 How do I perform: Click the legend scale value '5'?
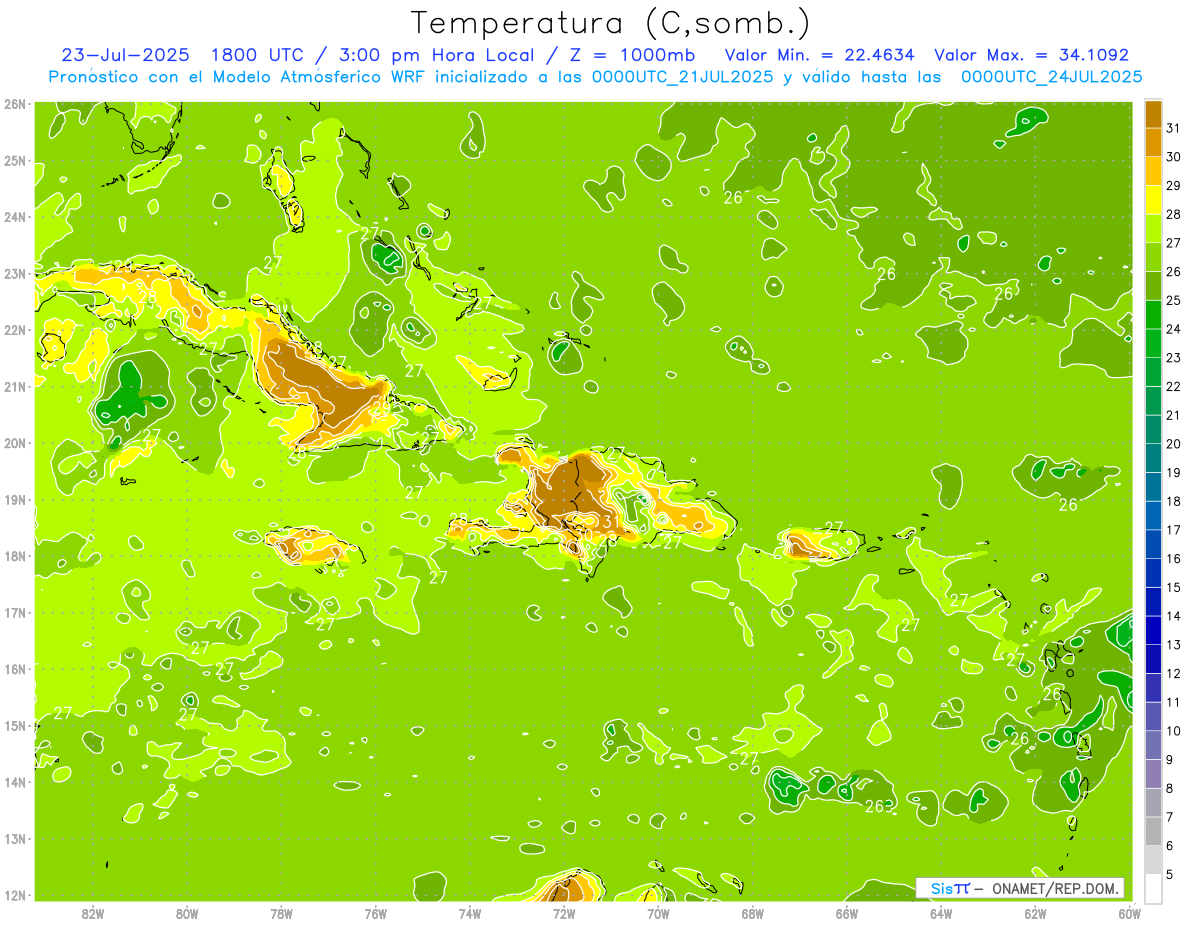click(x=1170, y=874)
